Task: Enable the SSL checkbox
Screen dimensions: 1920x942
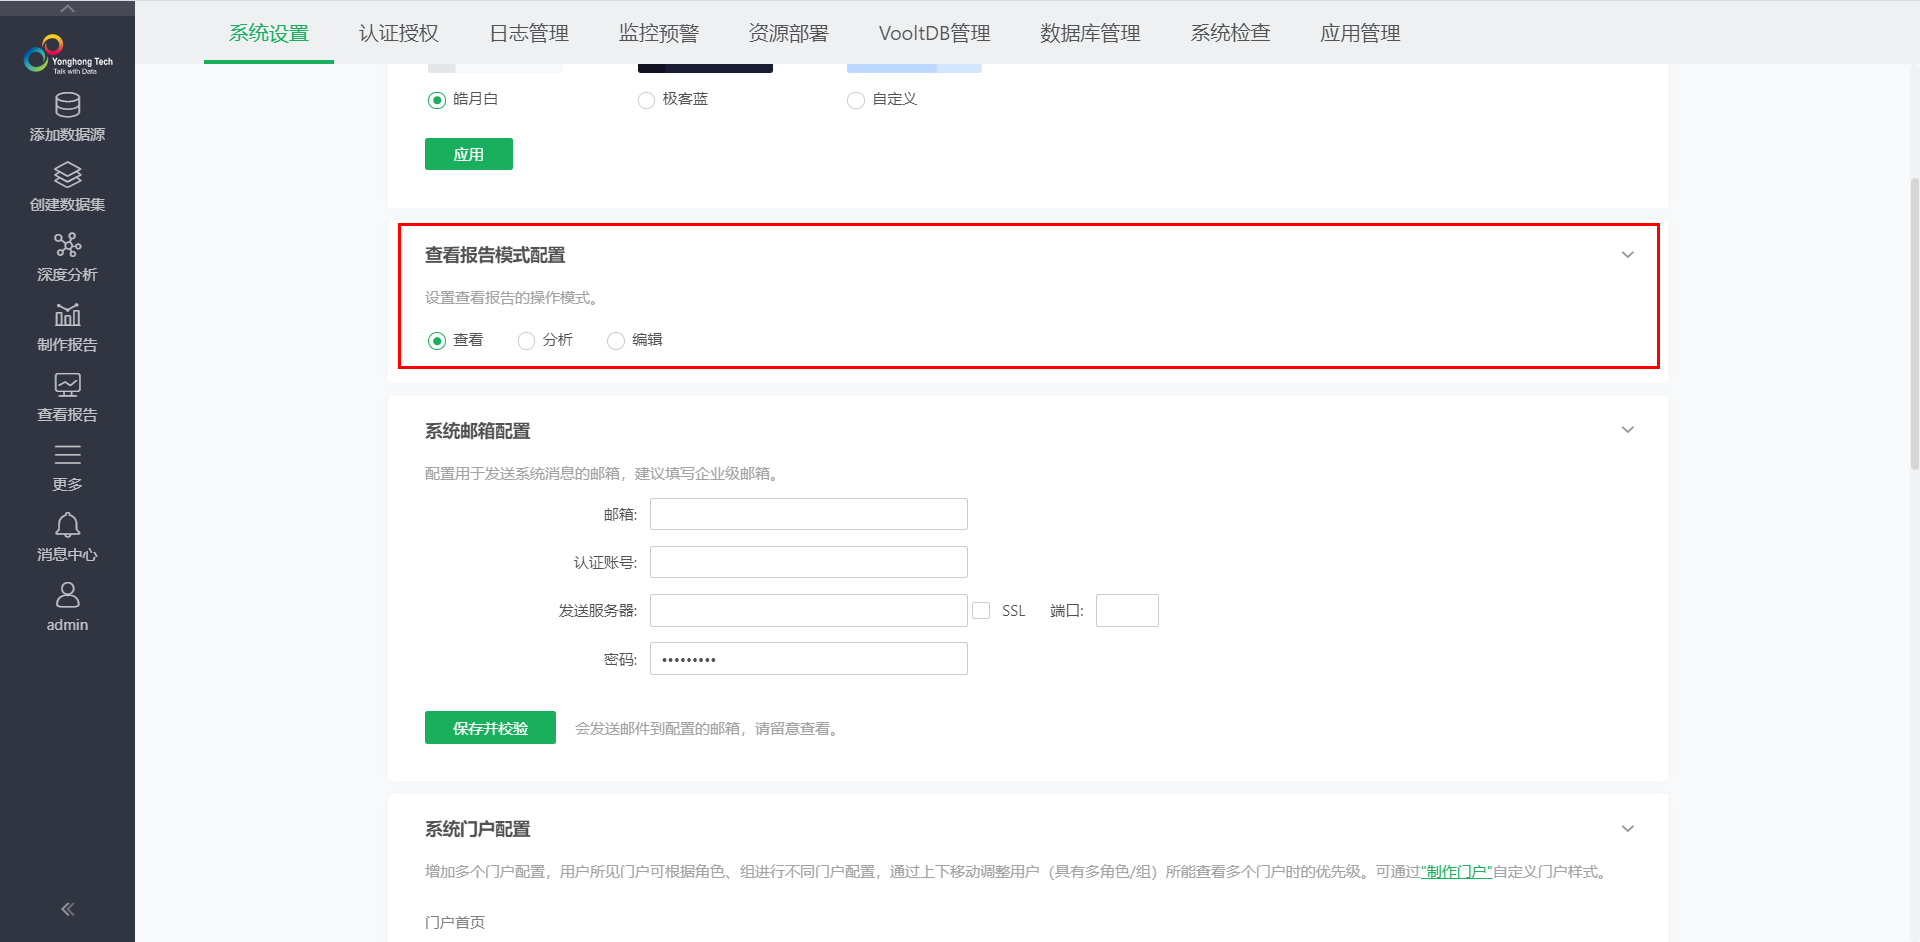Action: pyautogui.click(x=981, y=611)
